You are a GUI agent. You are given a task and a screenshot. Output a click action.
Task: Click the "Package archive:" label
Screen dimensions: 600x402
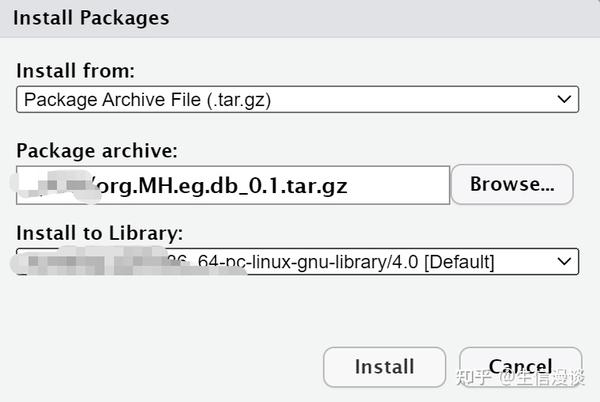(x=96, y=151)
